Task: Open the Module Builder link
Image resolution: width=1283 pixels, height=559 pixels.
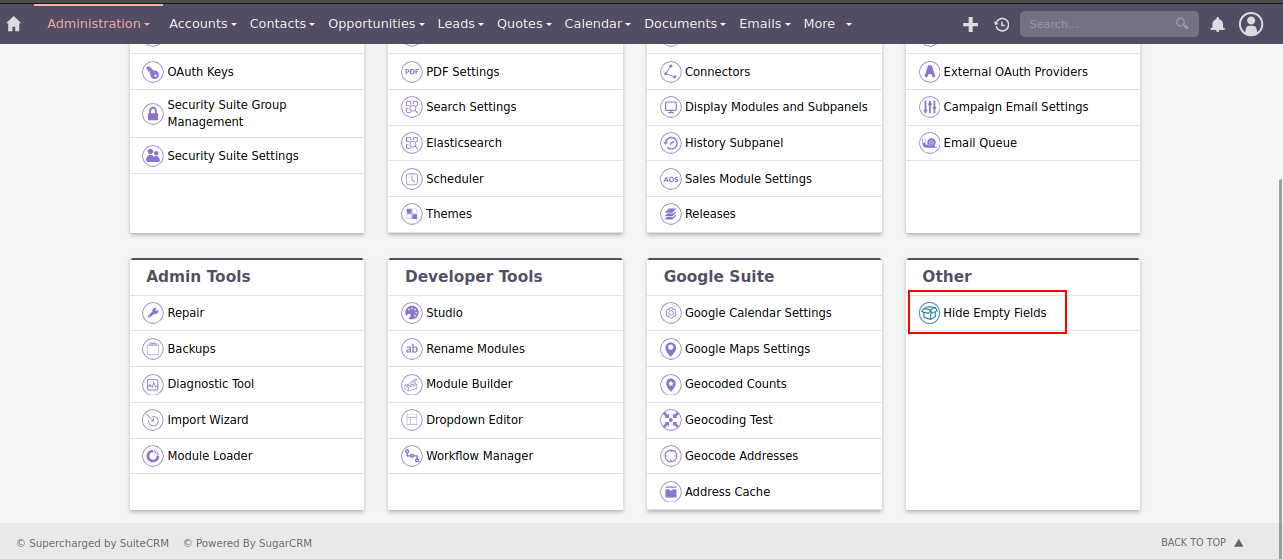Action: (469, 384)
